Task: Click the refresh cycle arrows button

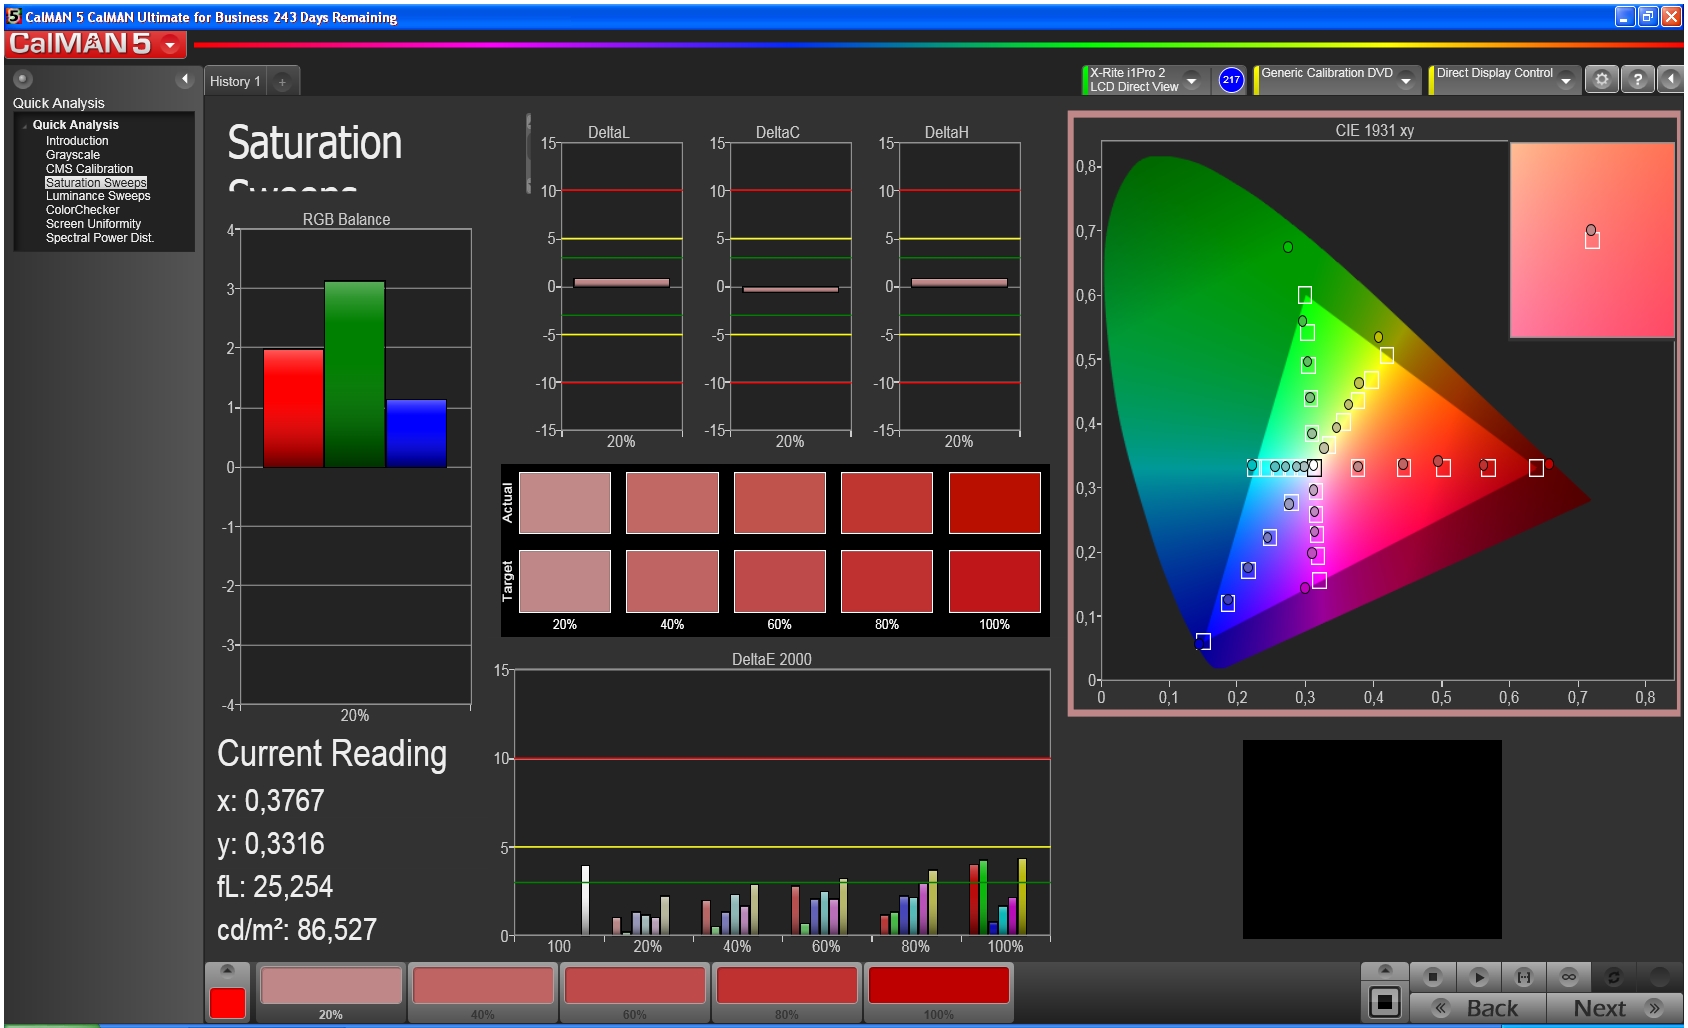Action: point(1613,977)
